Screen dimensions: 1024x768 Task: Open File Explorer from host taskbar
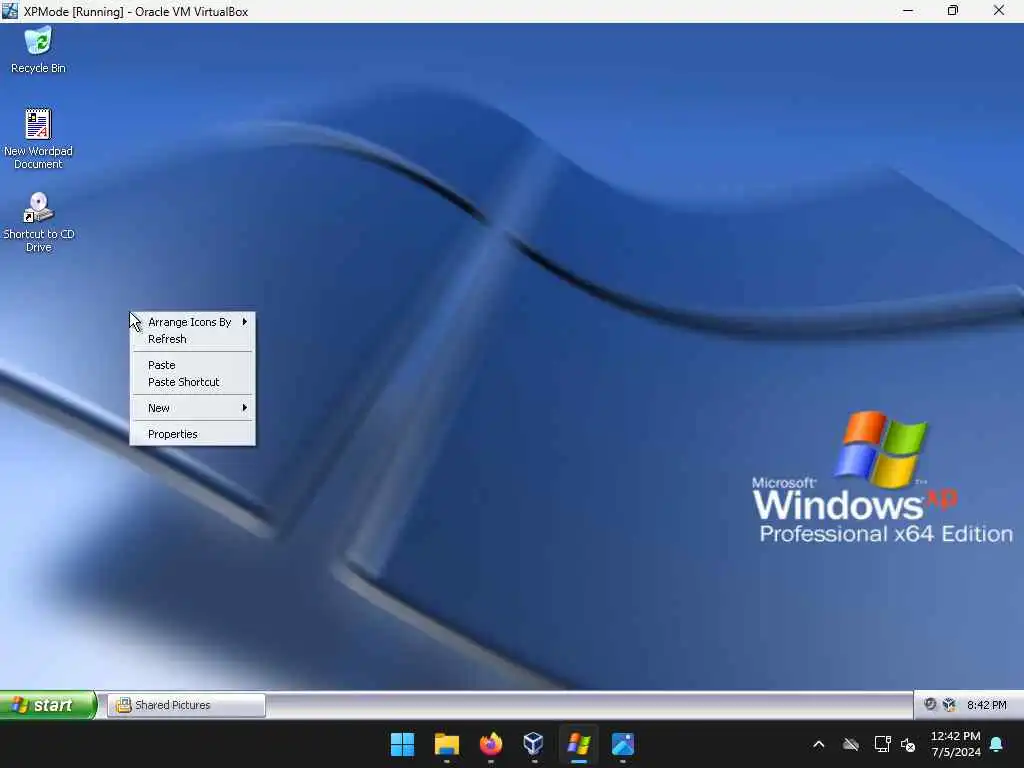coord(447,744)
